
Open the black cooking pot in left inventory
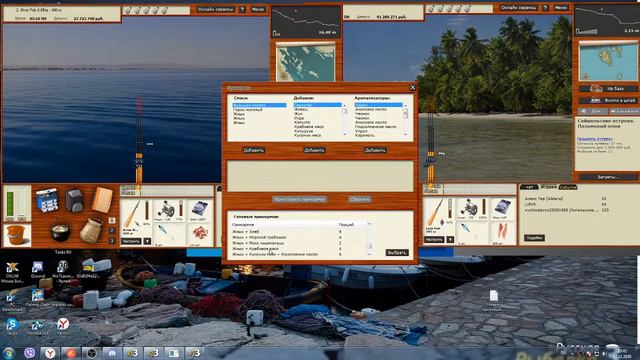point(60,231)
